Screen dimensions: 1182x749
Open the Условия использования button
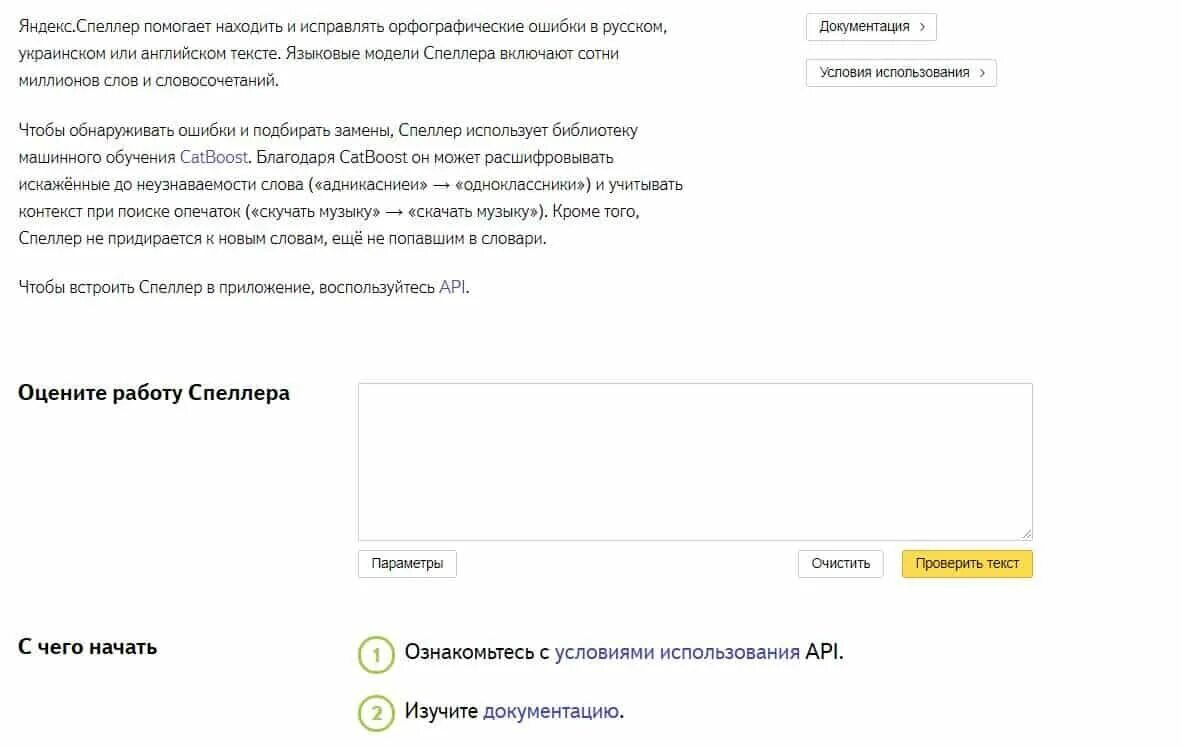[902, 73]
